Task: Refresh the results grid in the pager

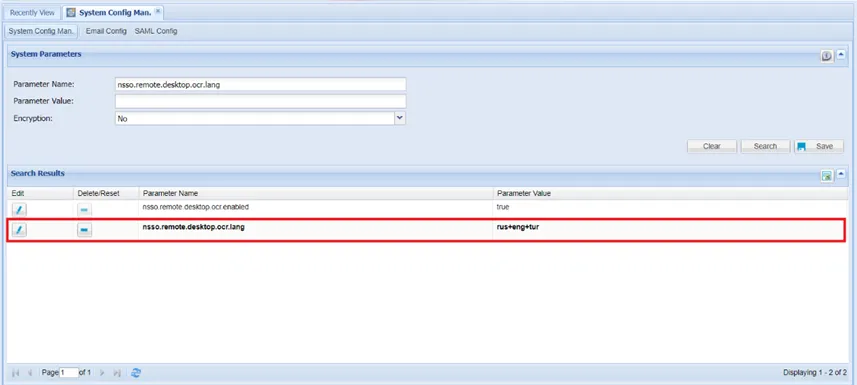Action: pyautogui.click(x=136, y=372)
